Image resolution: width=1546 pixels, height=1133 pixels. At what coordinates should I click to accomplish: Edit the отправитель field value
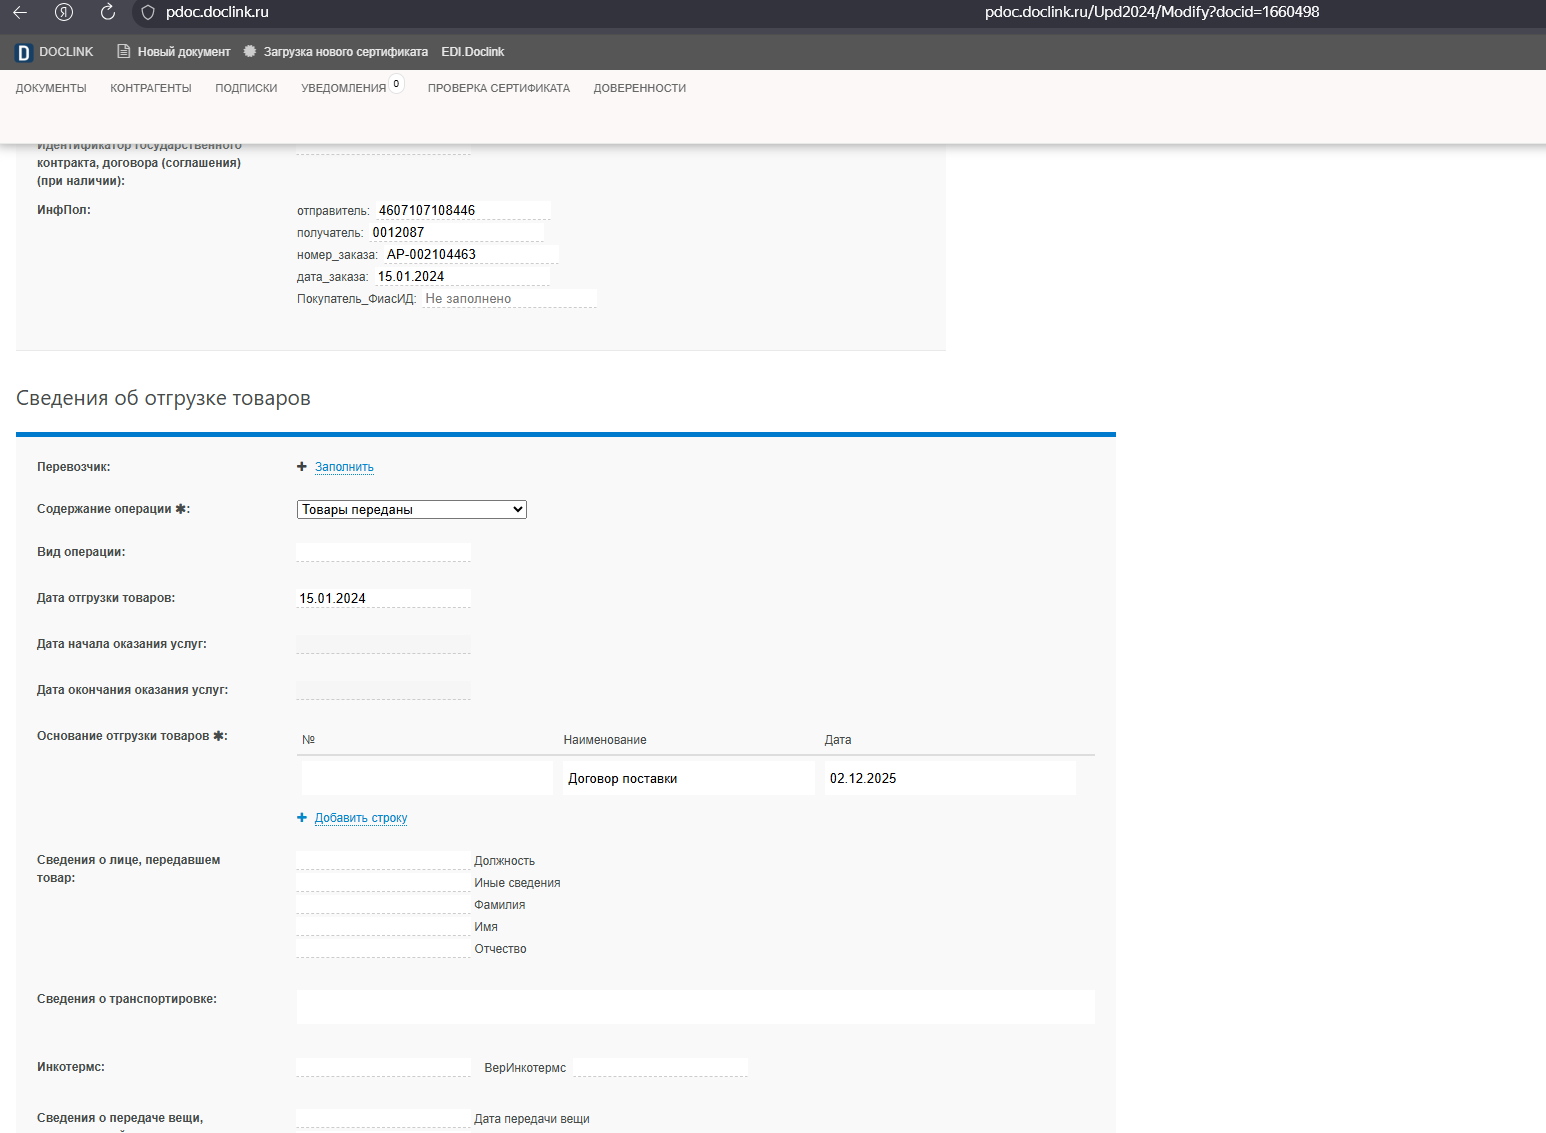(x=463, y=210)
